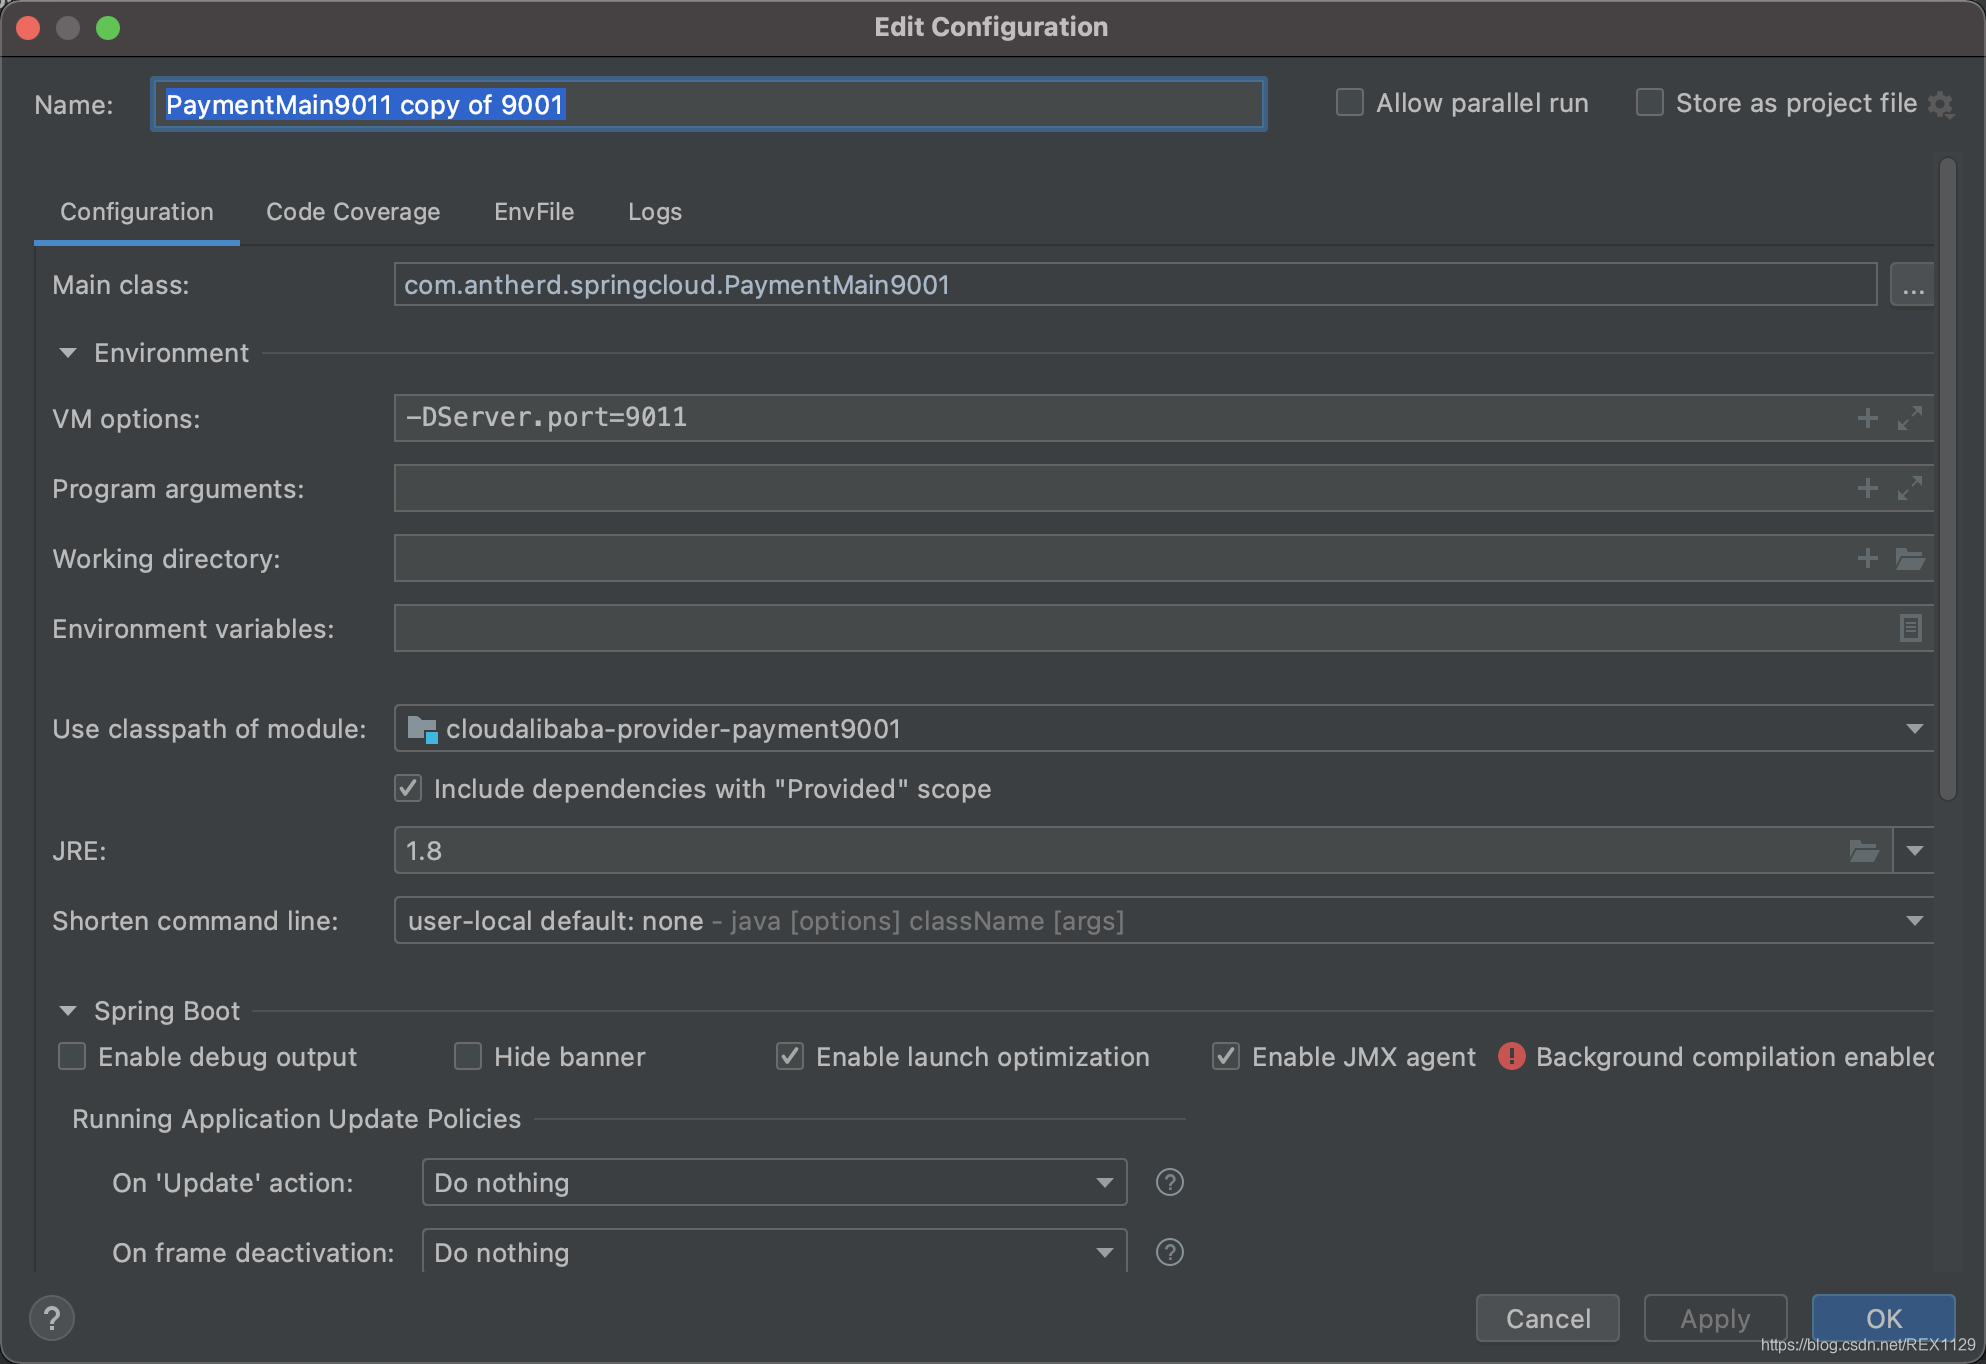
Task: Click the plus icon in VM options field
Action: tap(1867, 418)
